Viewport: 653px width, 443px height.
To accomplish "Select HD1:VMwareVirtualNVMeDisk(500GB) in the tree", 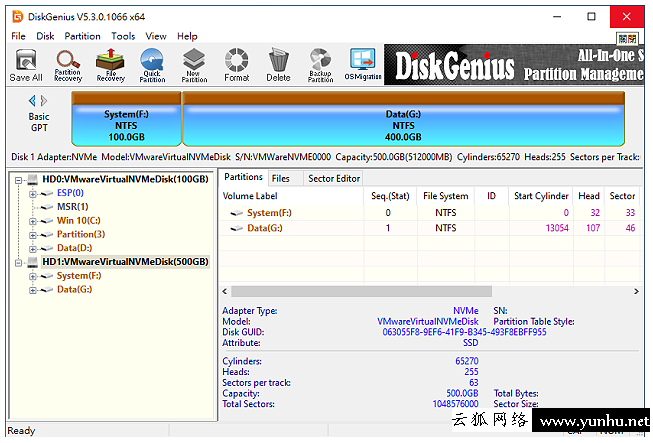I will click(x=125, y=261).
